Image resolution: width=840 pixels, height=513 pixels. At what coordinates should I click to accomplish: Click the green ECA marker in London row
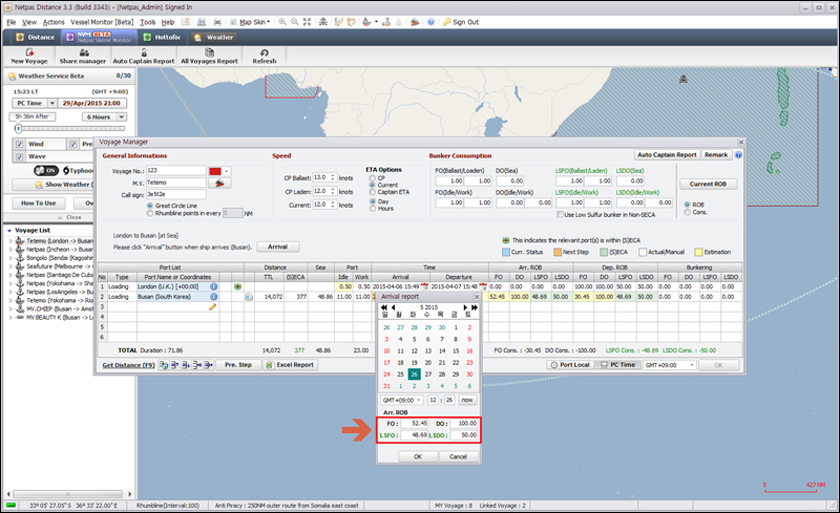tap(237, 286)
